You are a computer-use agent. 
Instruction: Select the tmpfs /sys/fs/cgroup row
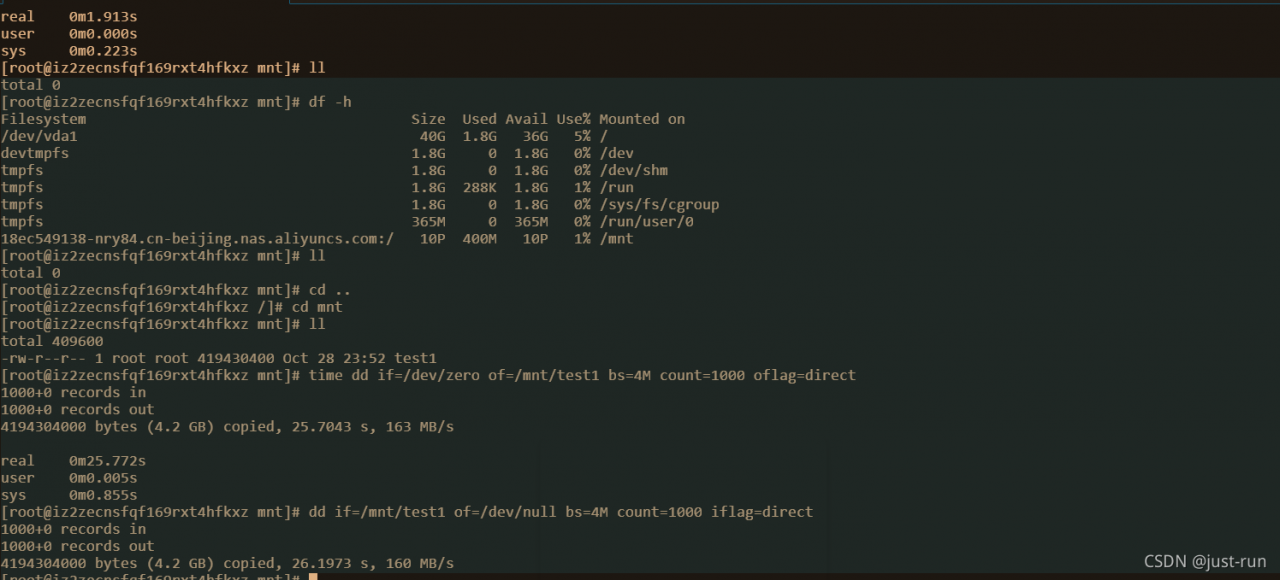point(360,204)
